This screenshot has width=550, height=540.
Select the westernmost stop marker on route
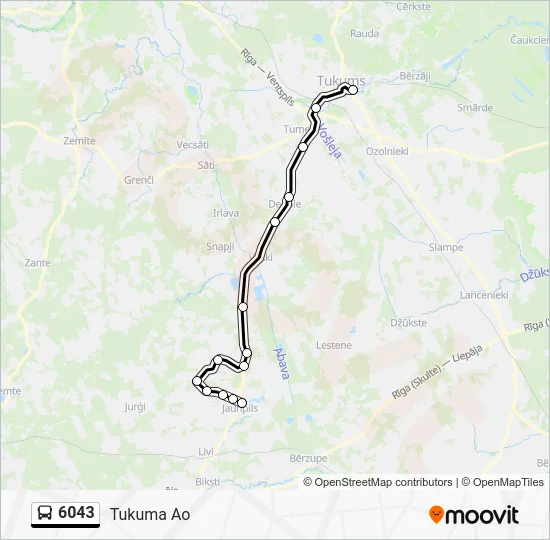(197, 381)
